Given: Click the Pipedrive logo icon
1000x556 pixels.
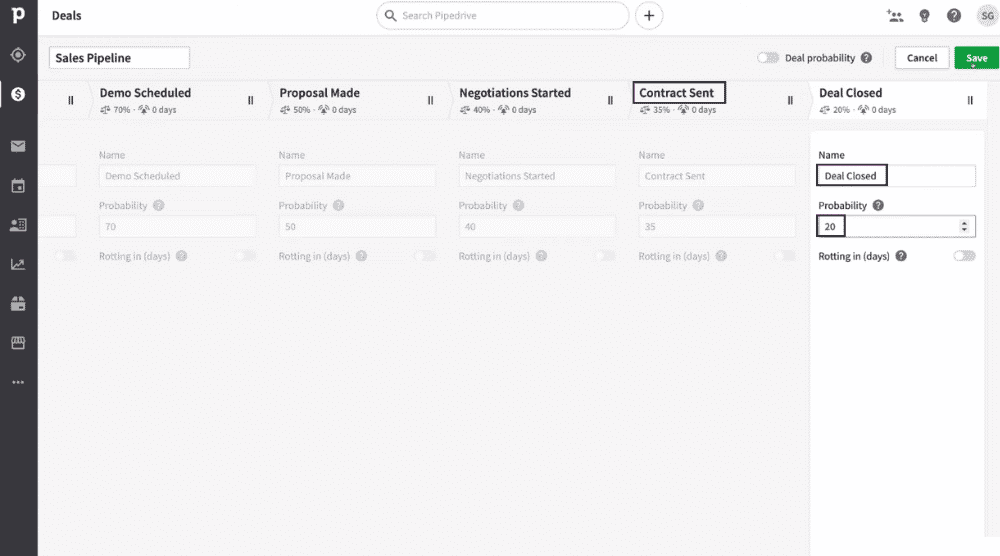Looking at the screenshot, I should [x=18, y=14].
